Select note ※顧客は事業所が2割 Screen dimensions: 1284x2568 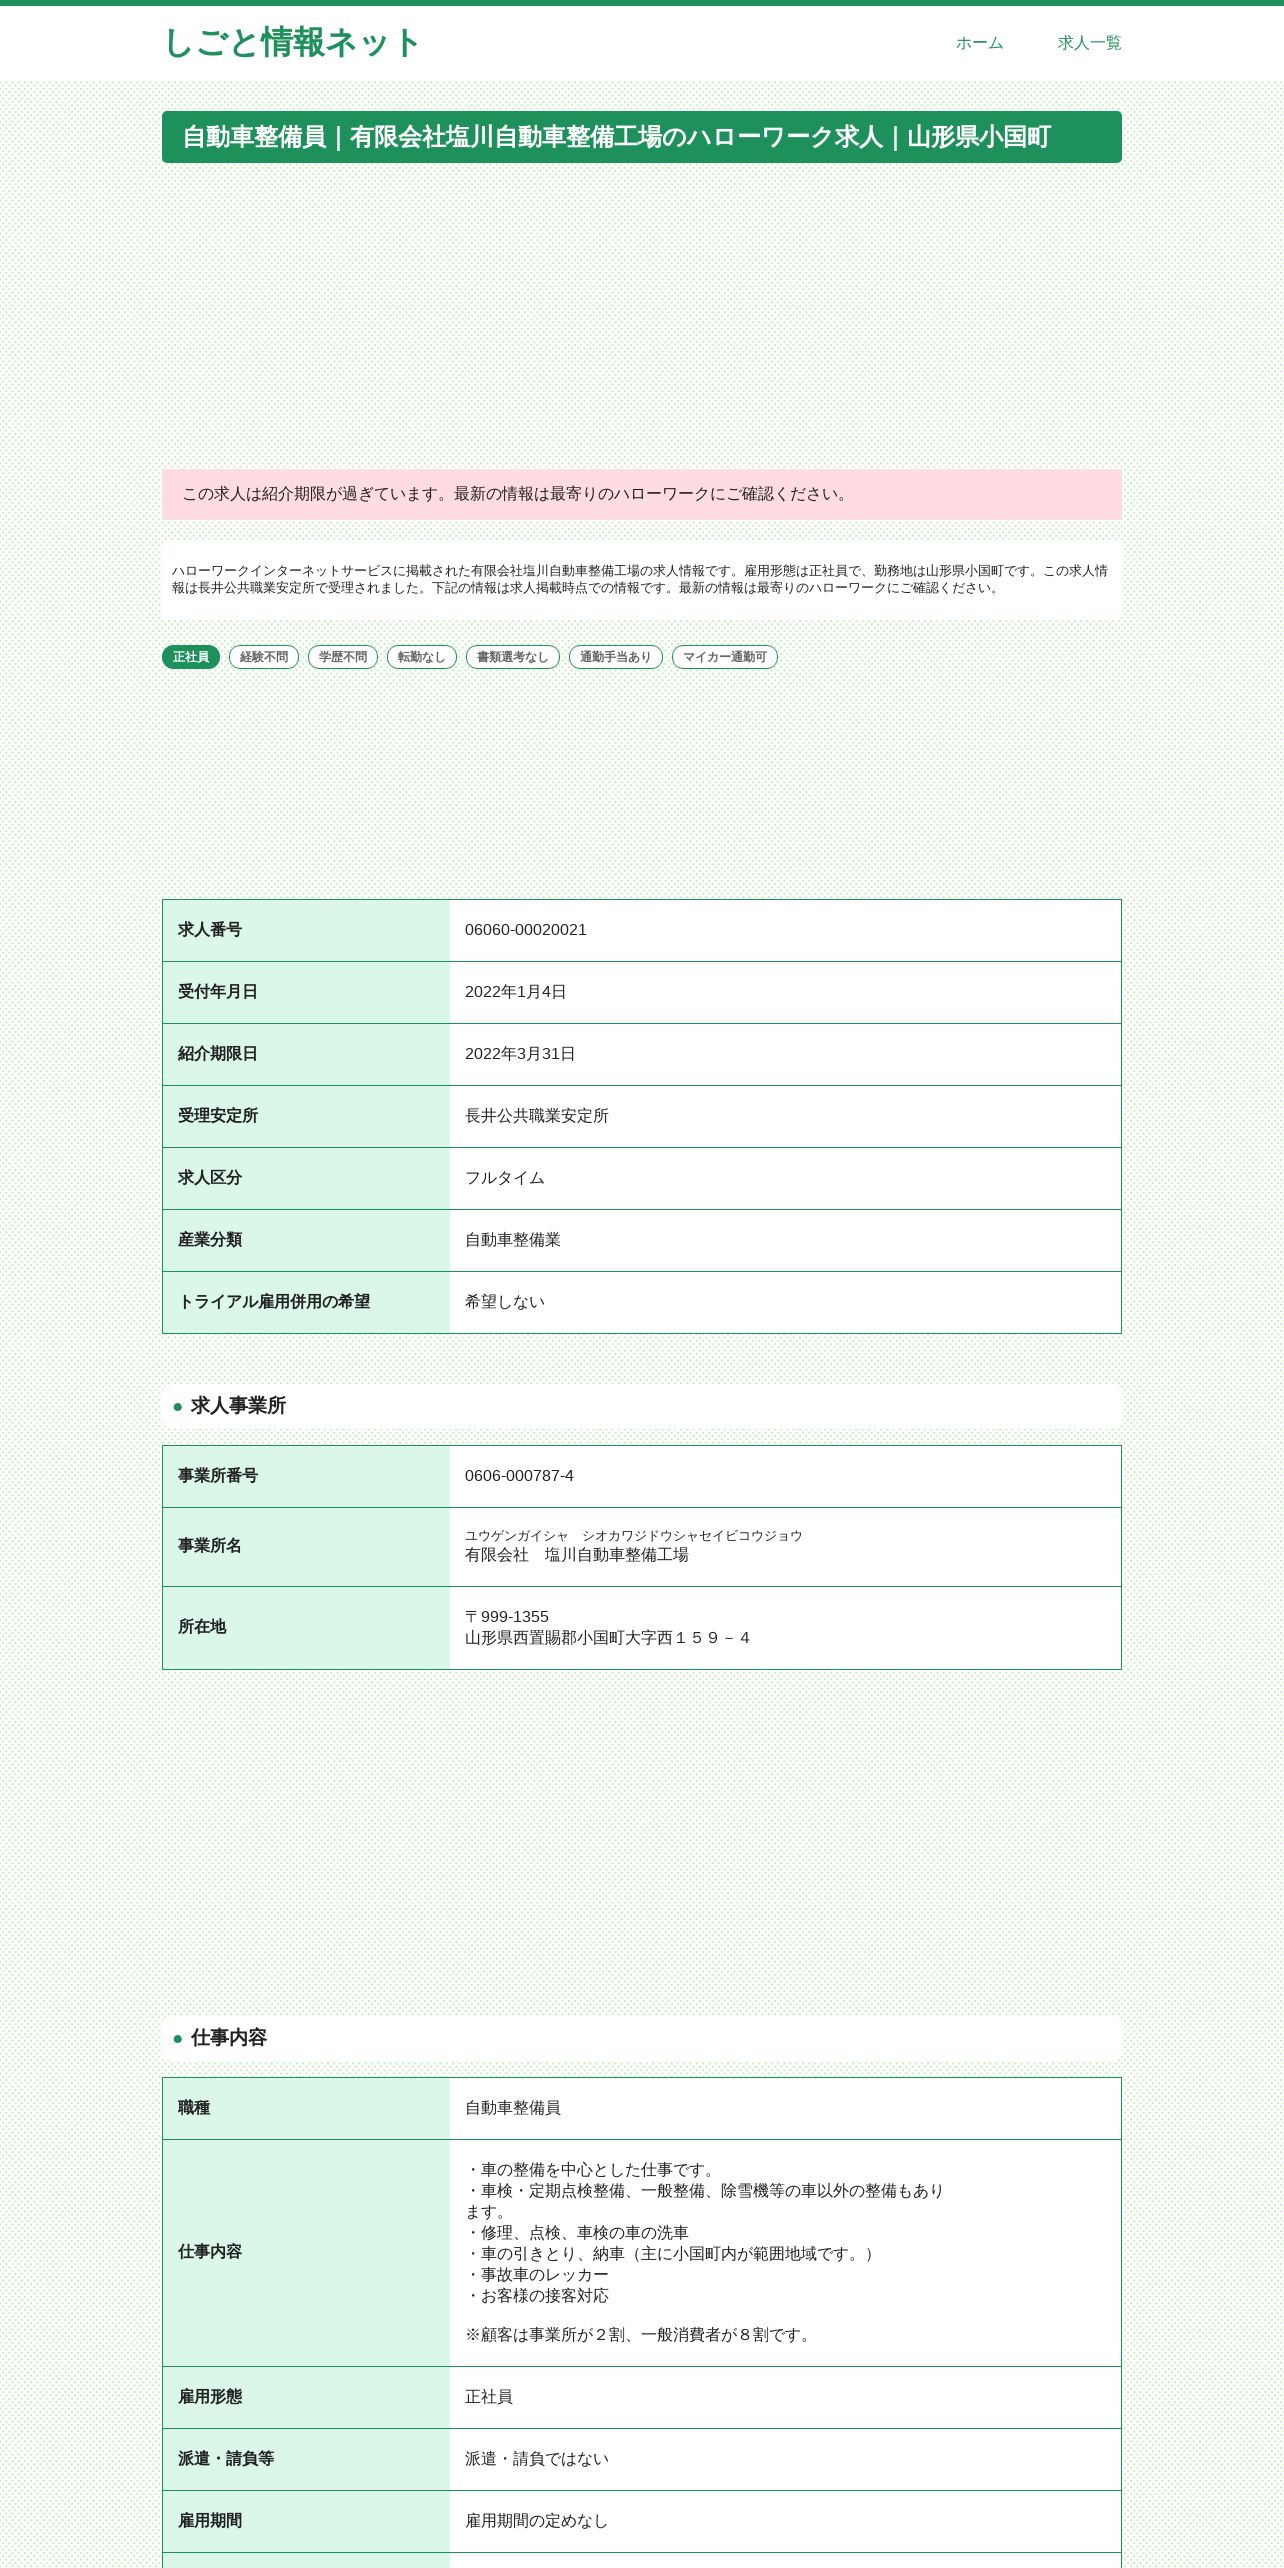[x=641, y=2335]
